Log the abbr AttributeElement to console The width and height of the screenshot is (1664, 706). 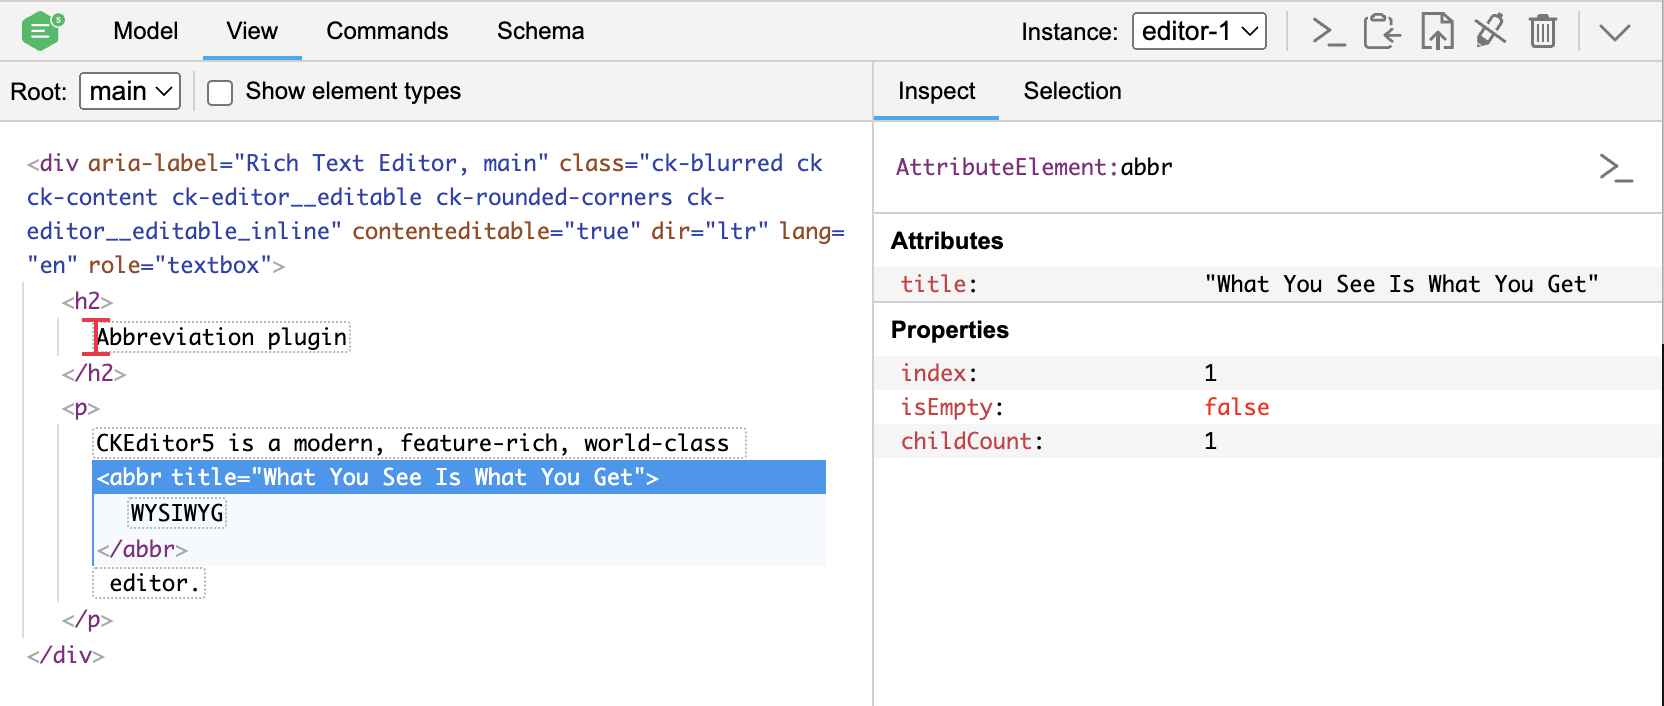[1615, 168]
